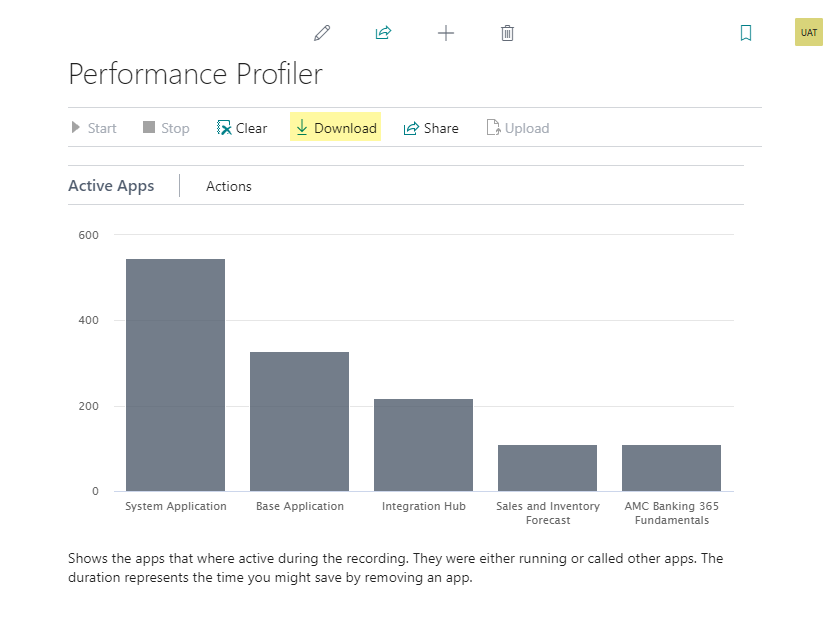Click the Sales and Inventory Forecast bar
829x622 pixels.
coord(547,468)
